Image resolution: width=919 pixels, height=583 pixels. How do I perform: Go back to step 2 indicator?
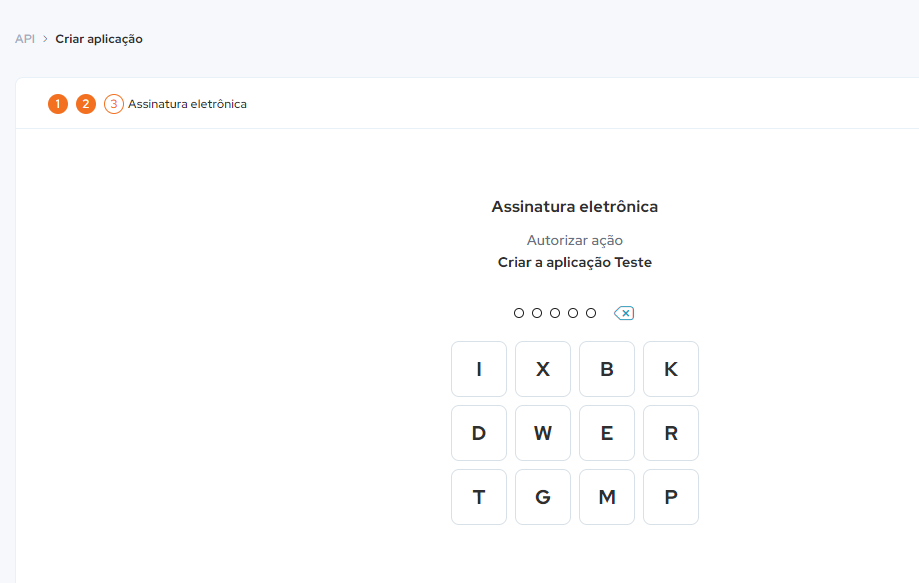coord(86,104)
